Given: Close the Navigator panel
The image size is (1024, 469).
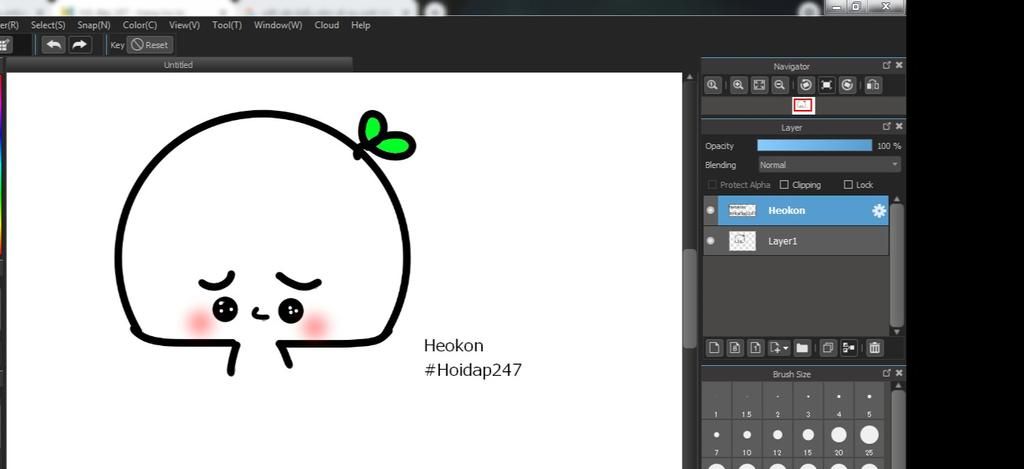Looking at the screenshot, I should point(899,65).
